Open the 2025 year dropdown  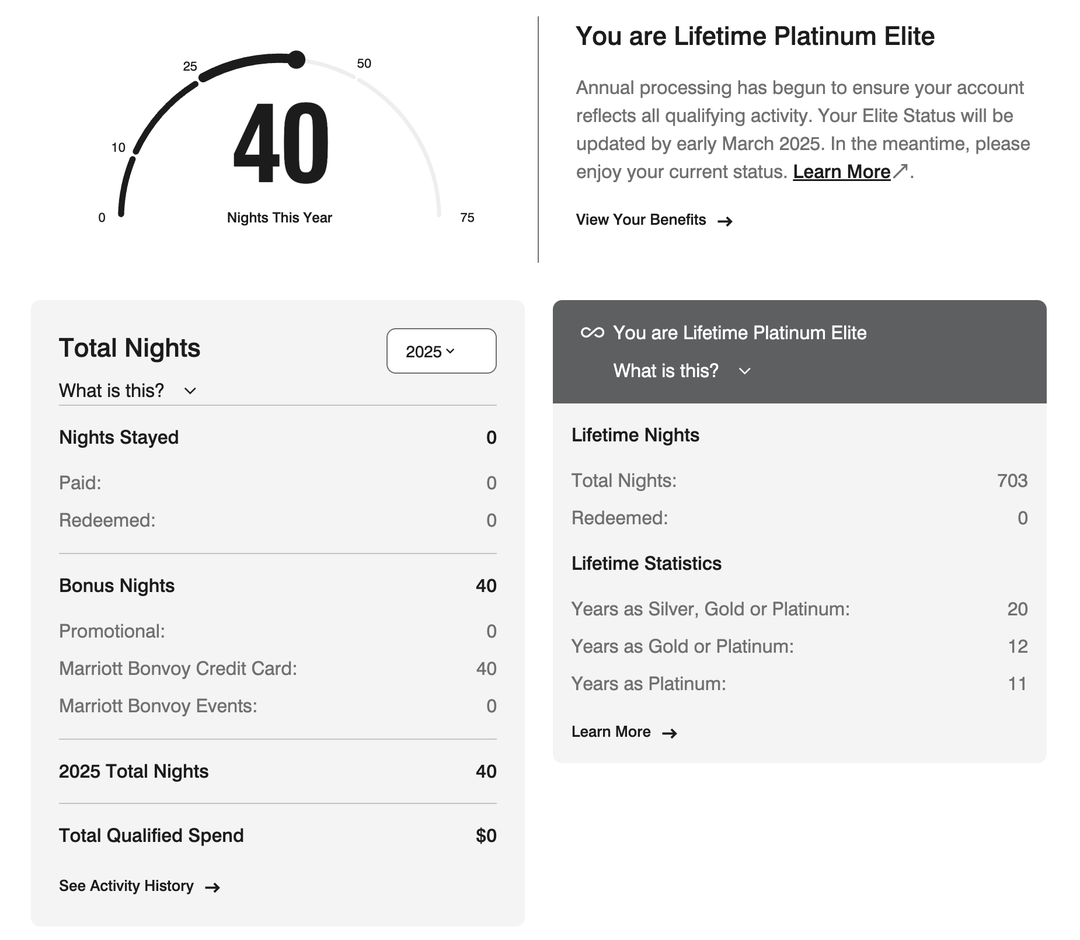coord(441,350)
